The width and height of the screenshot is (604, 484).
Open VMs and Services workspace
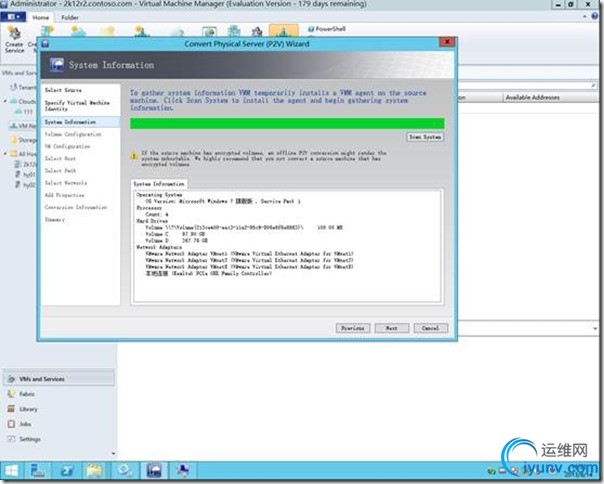pos(59,379)
